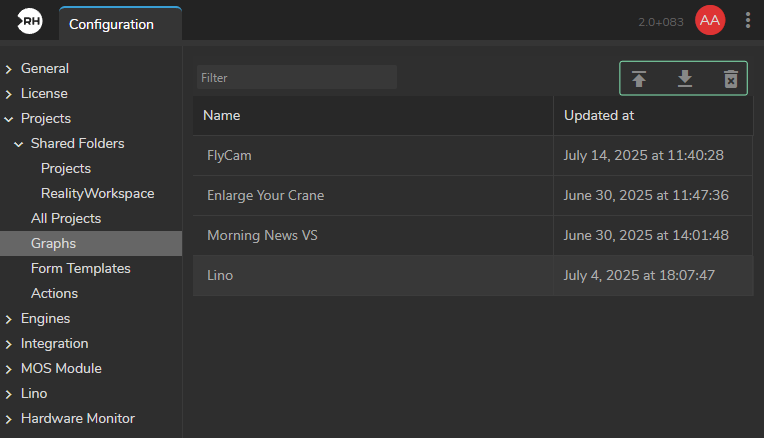Click in the Filter input field
Image resolution: width=764 pixels, height=438 pixels.
point(296,78)
